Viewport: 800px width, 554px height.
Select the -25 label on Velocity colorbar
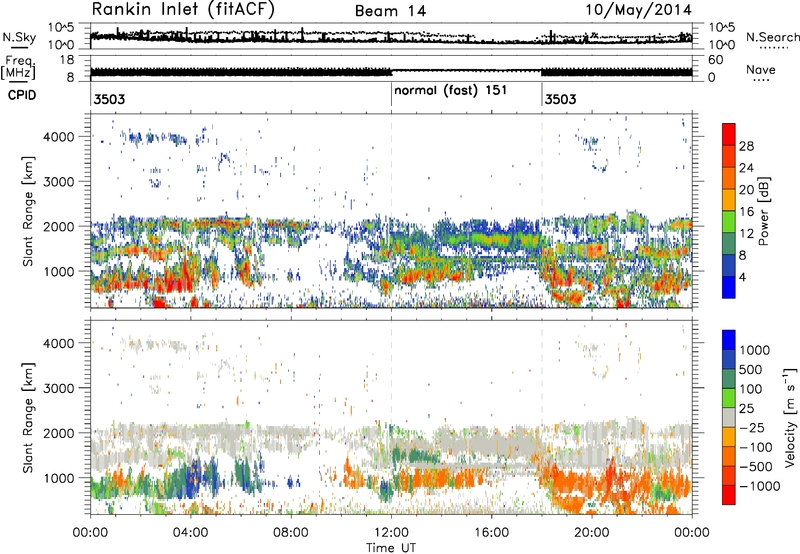pos(751,427)
